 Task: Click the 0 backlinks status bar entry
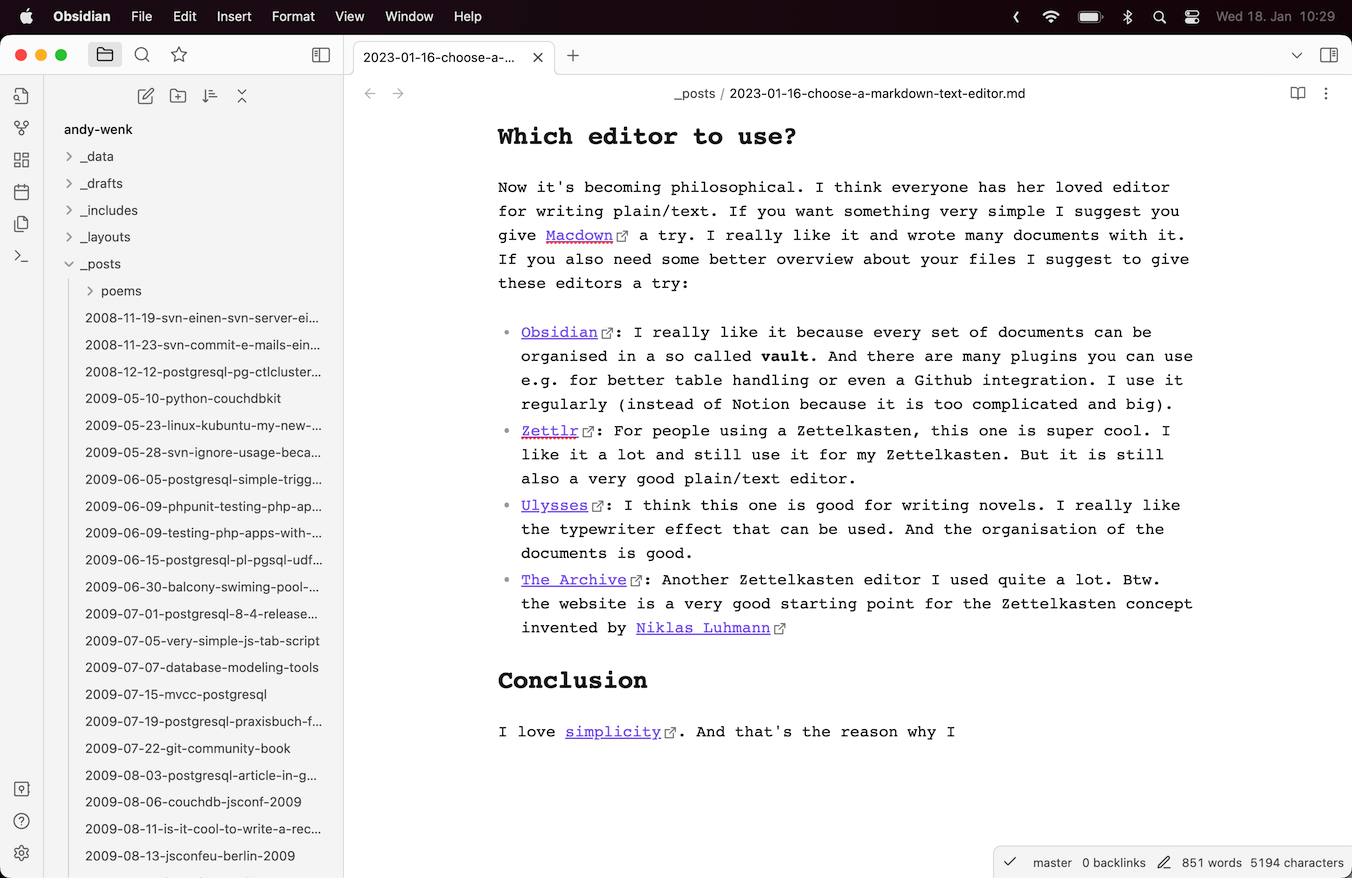1114,862
